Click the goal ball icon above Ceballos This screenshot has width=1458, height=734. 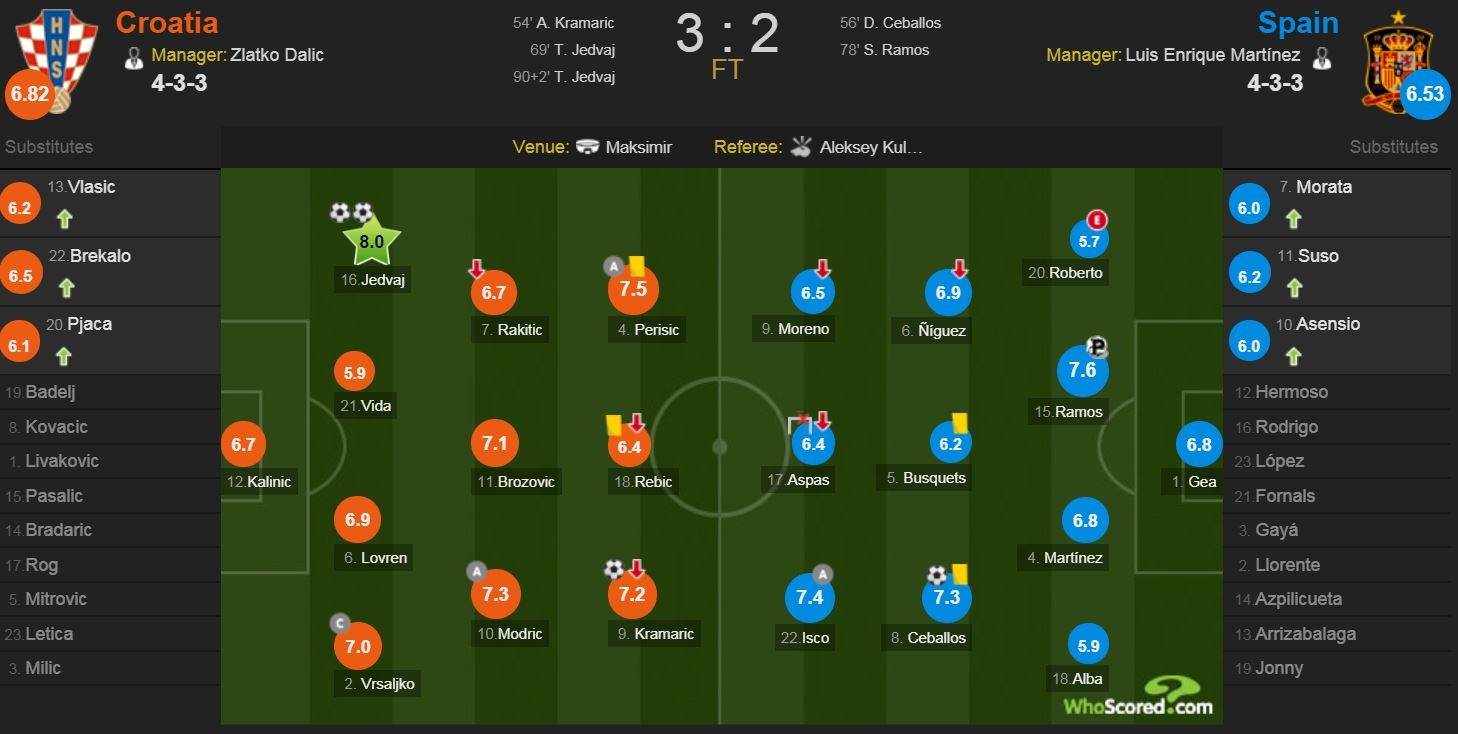937,575
